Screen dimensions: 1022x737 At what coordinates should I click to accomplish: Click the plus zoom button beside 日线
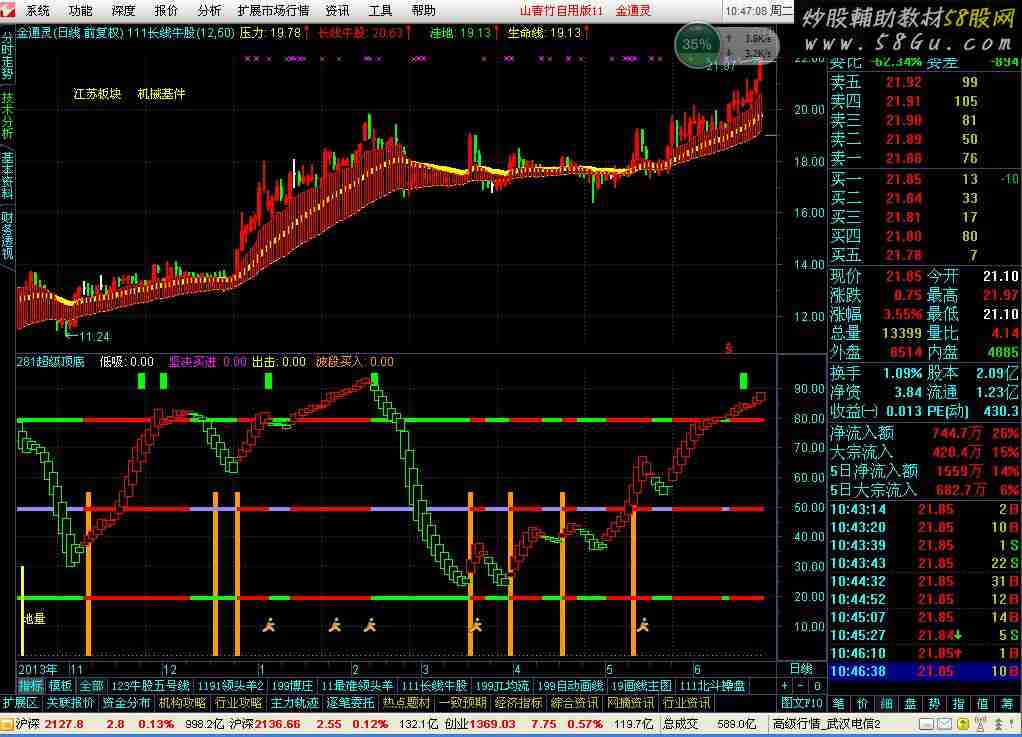pyautogui.click(x=786, y=686)
